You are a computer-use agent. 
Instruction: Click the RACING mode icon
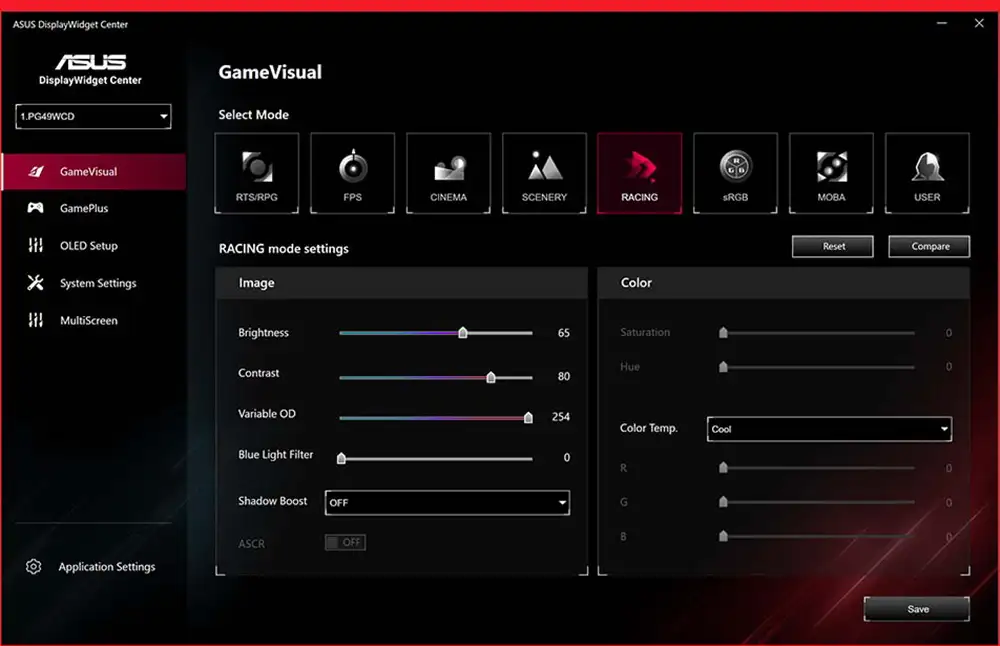[x=639, y=173]
